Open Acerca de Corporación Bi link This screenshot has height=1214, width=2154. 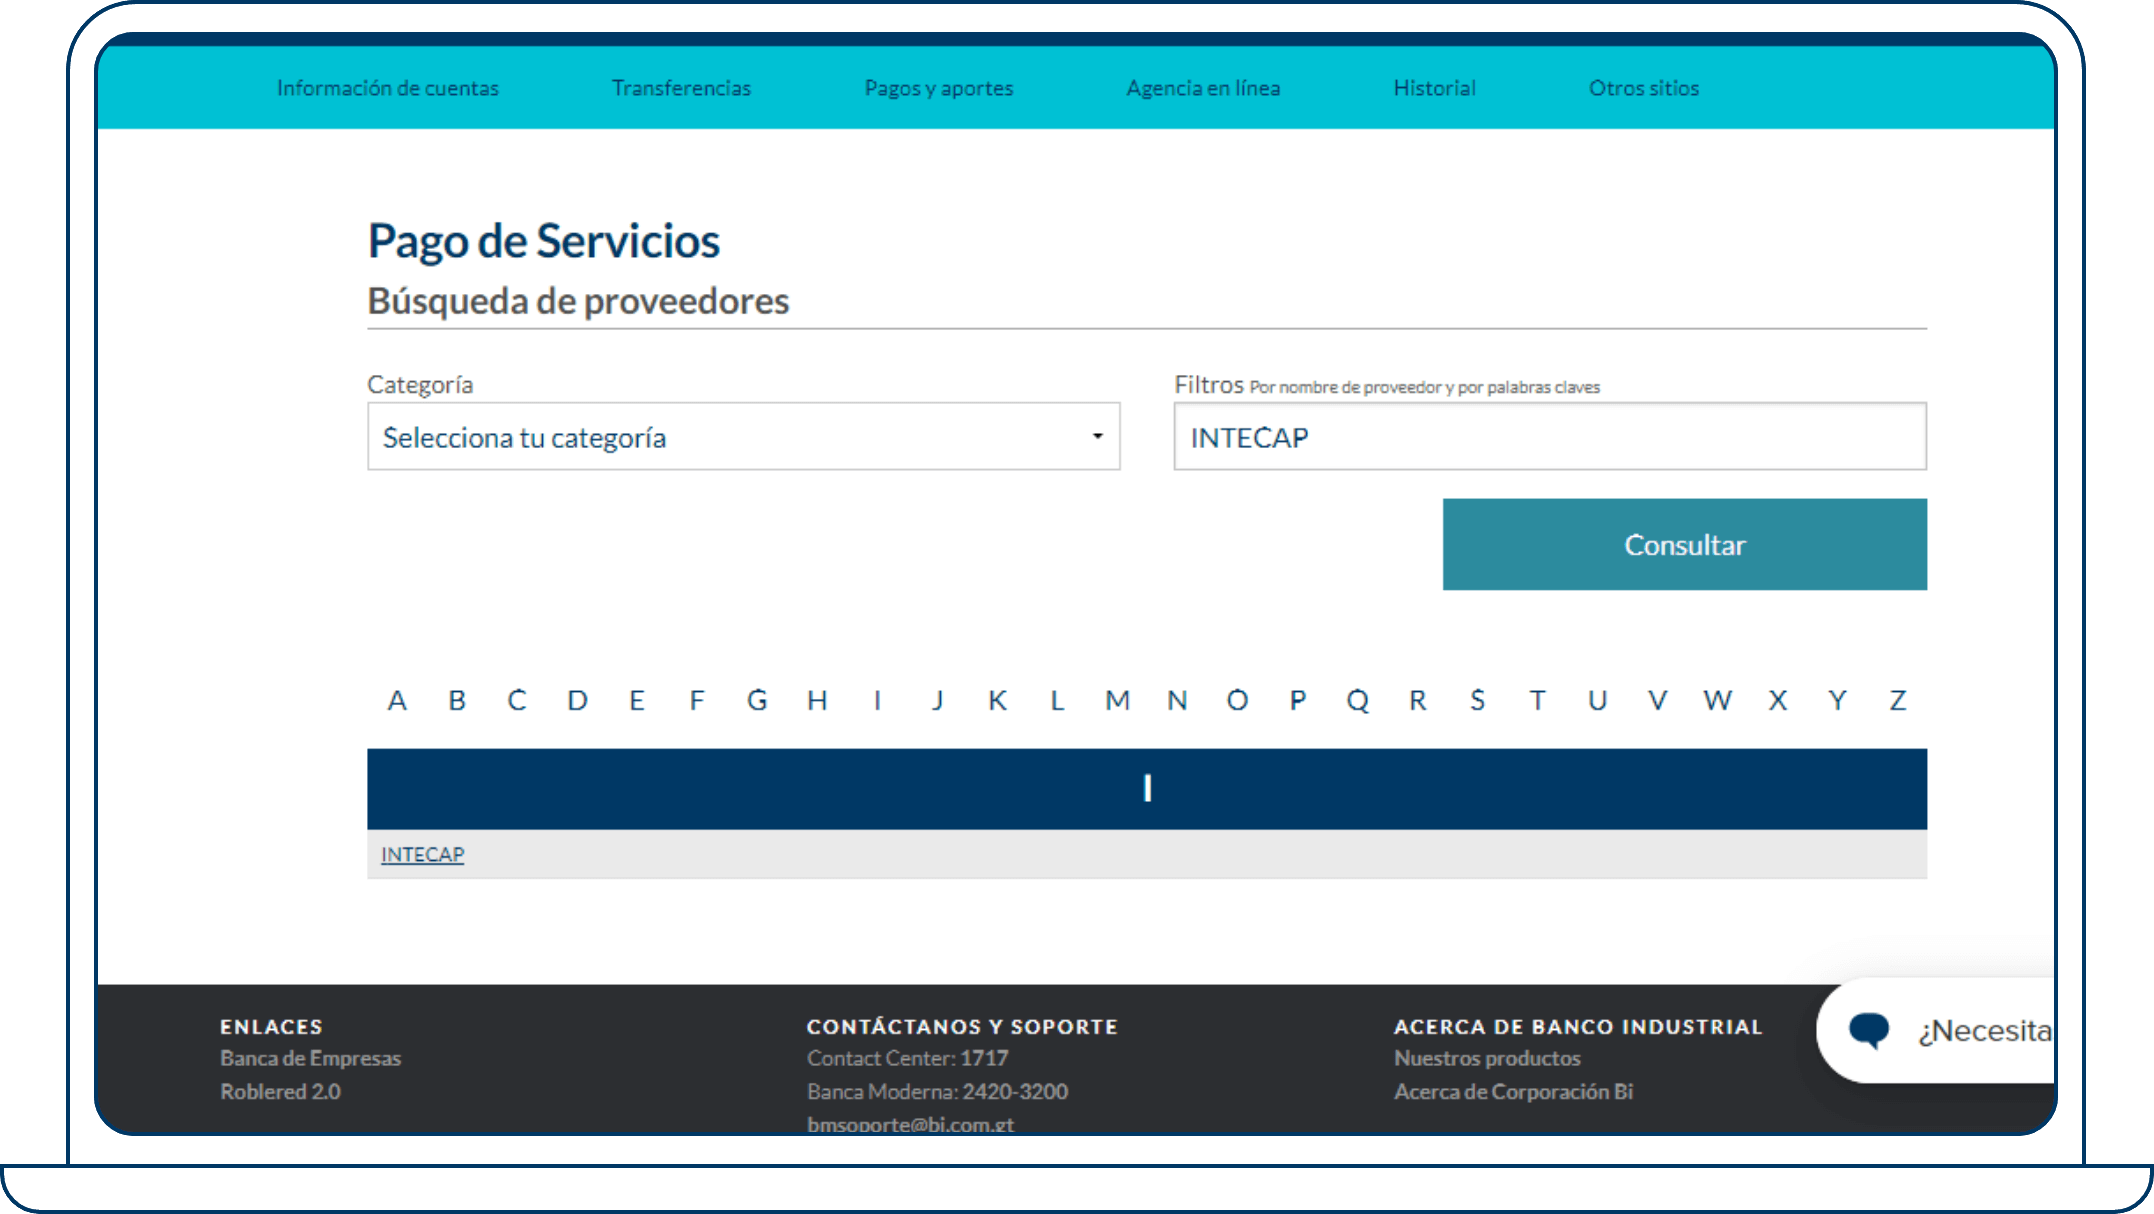[x=1513, y=1091]
